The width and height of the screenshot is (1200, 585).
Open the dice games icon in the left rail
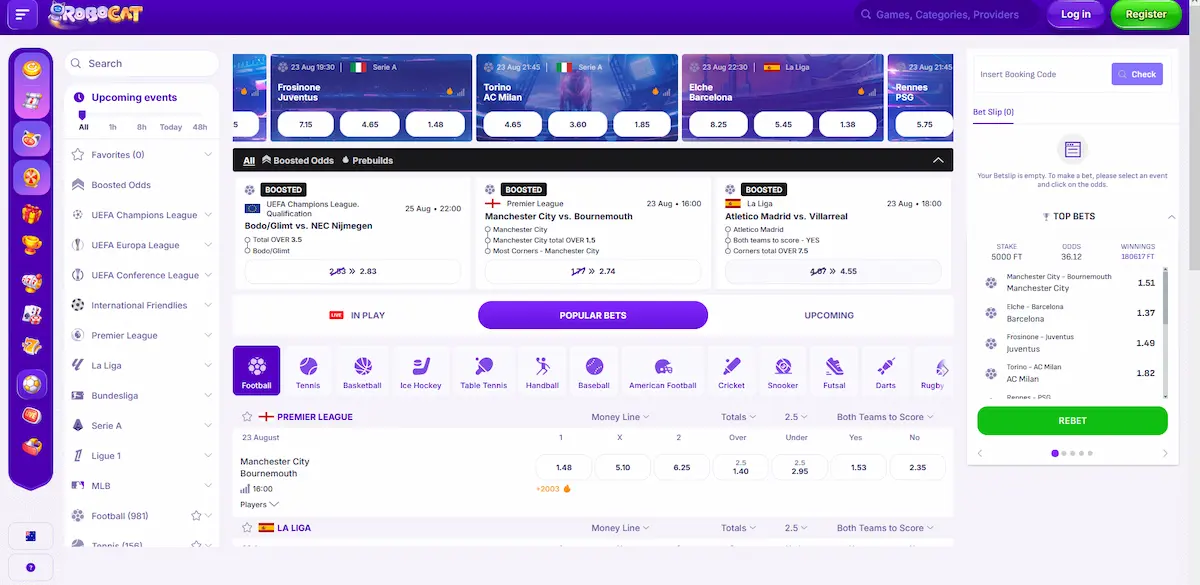coord(31,281)
